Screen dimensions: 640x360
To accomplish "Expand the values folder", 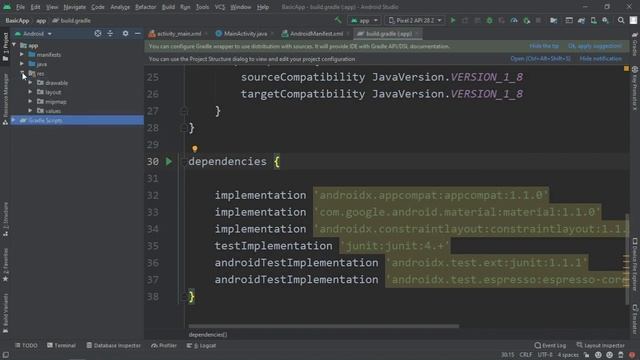I will click(30, 111).
